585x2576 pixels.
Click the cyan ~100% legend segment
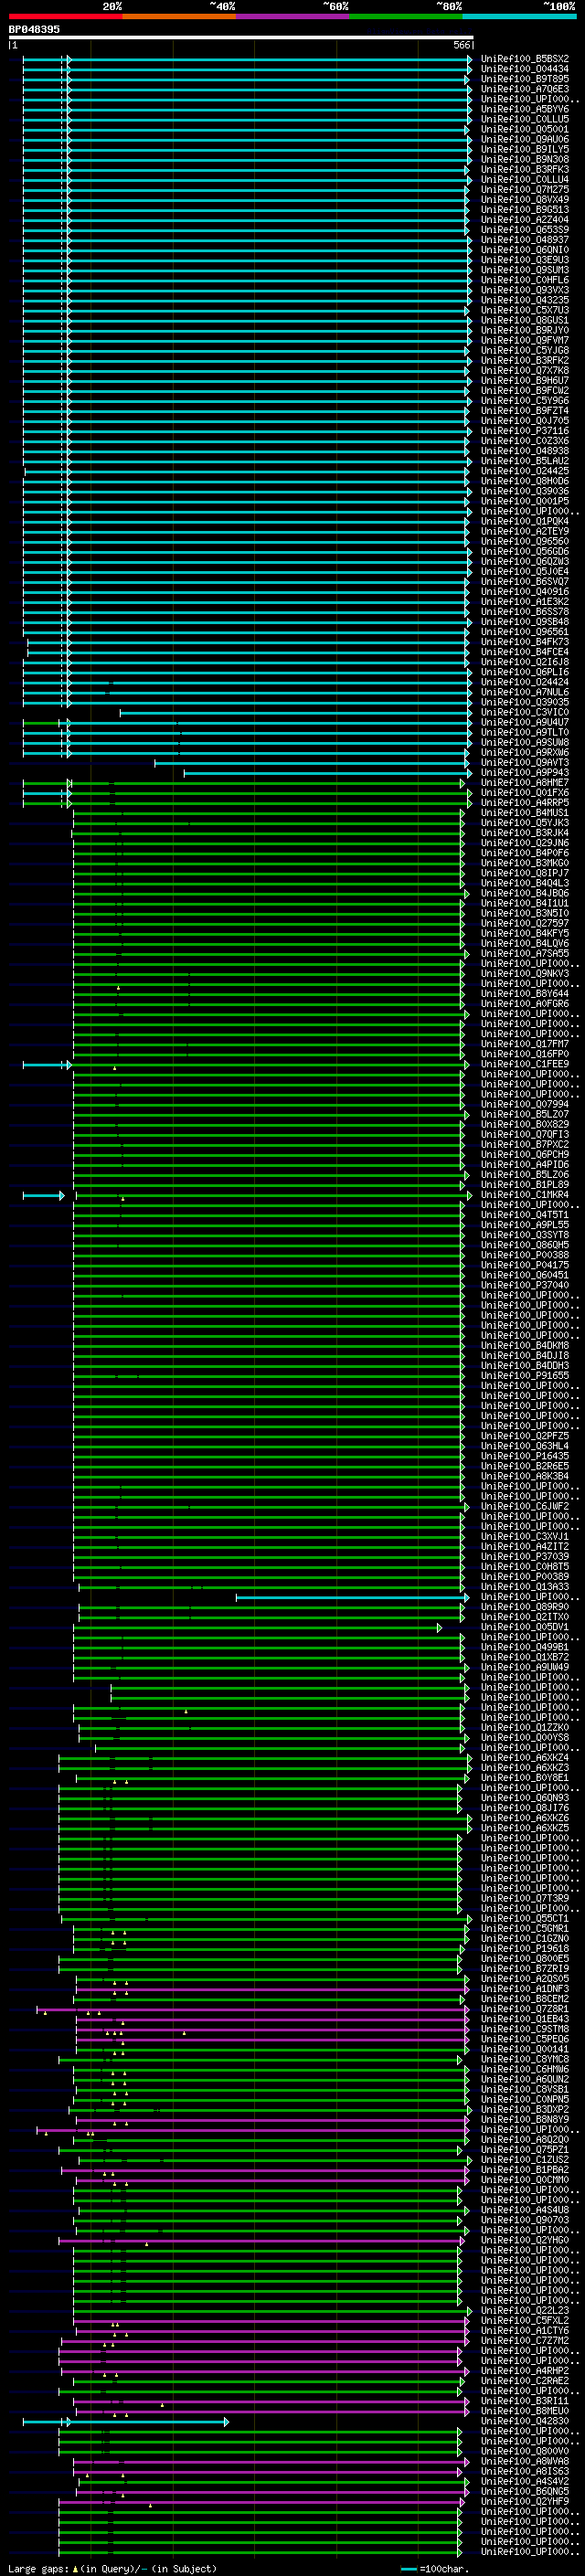coord(518,16)
